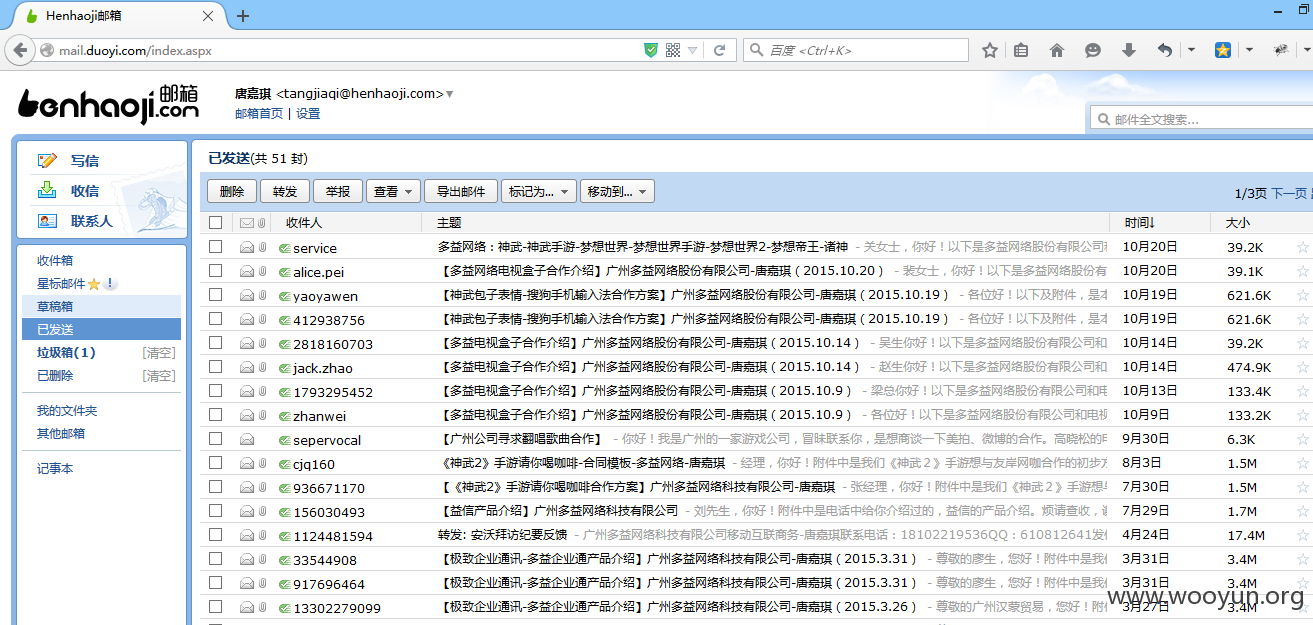Open new browser tab with plus icon
Screen dimensions: 1313x625
coord(243,16)
